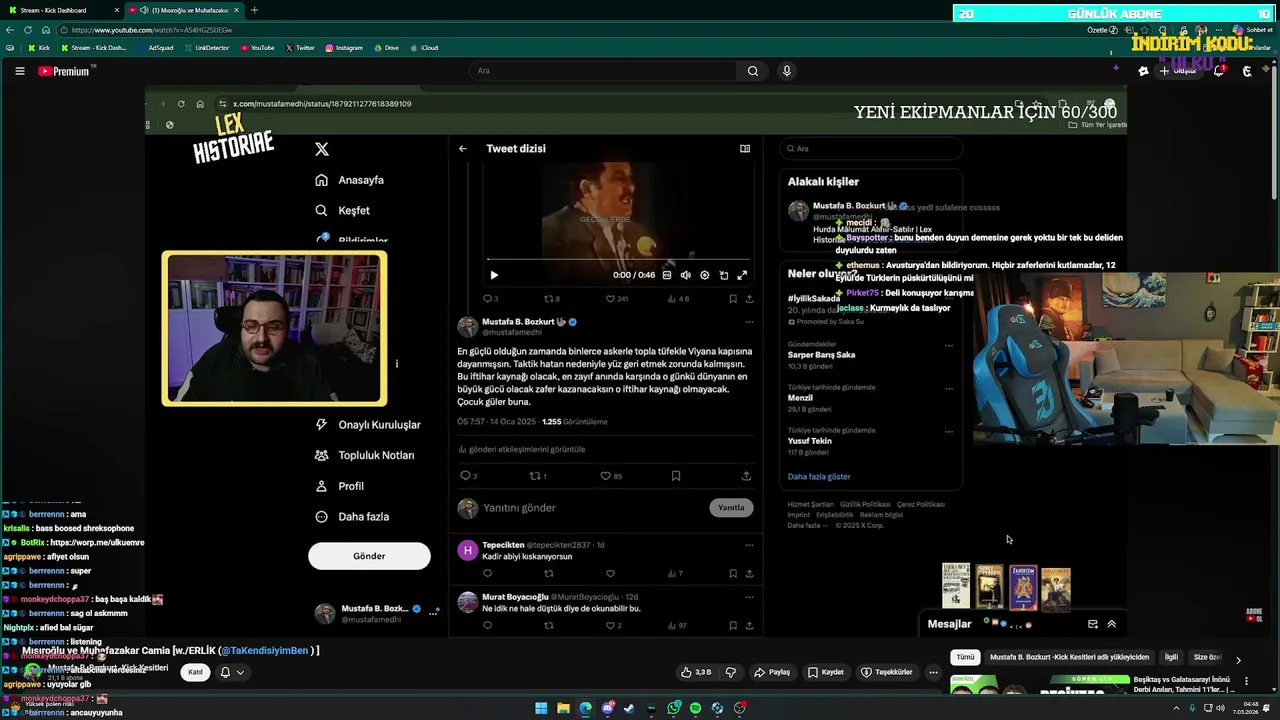Like the YouTube video with 3,3 B likes
The height and width of the screenshot is (720, 1280).
pyautogui.click(x=696, y=672)
